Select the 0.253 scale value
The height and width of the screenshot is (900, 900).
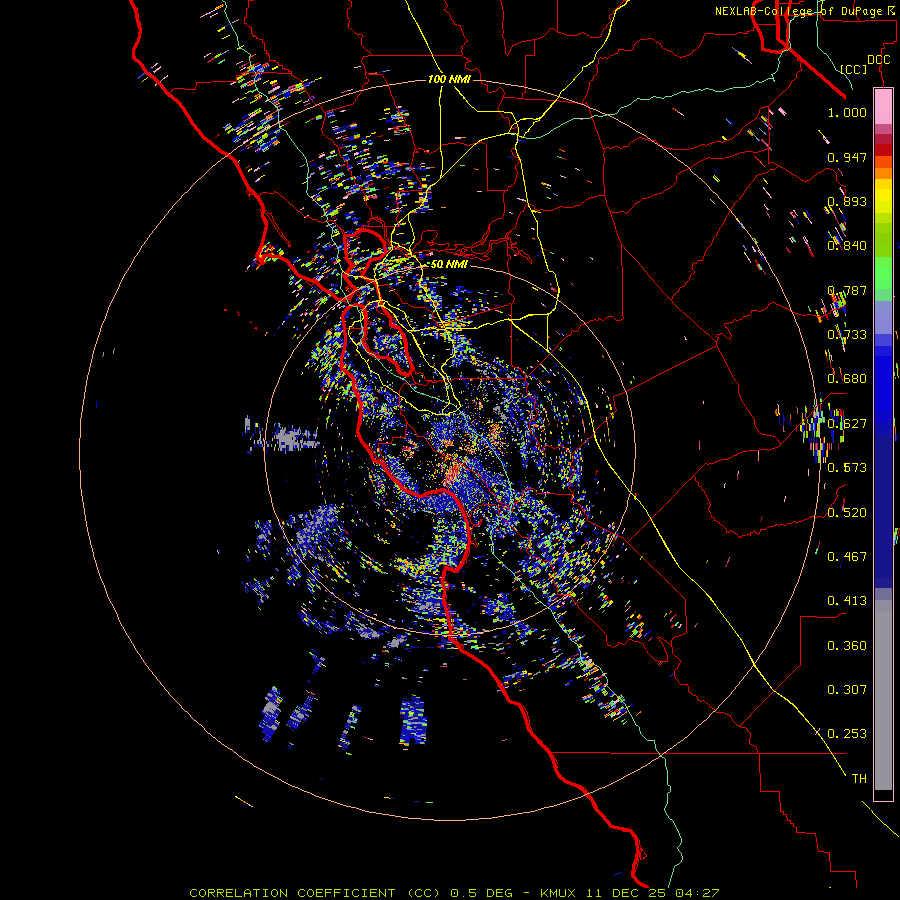point(847,734)
